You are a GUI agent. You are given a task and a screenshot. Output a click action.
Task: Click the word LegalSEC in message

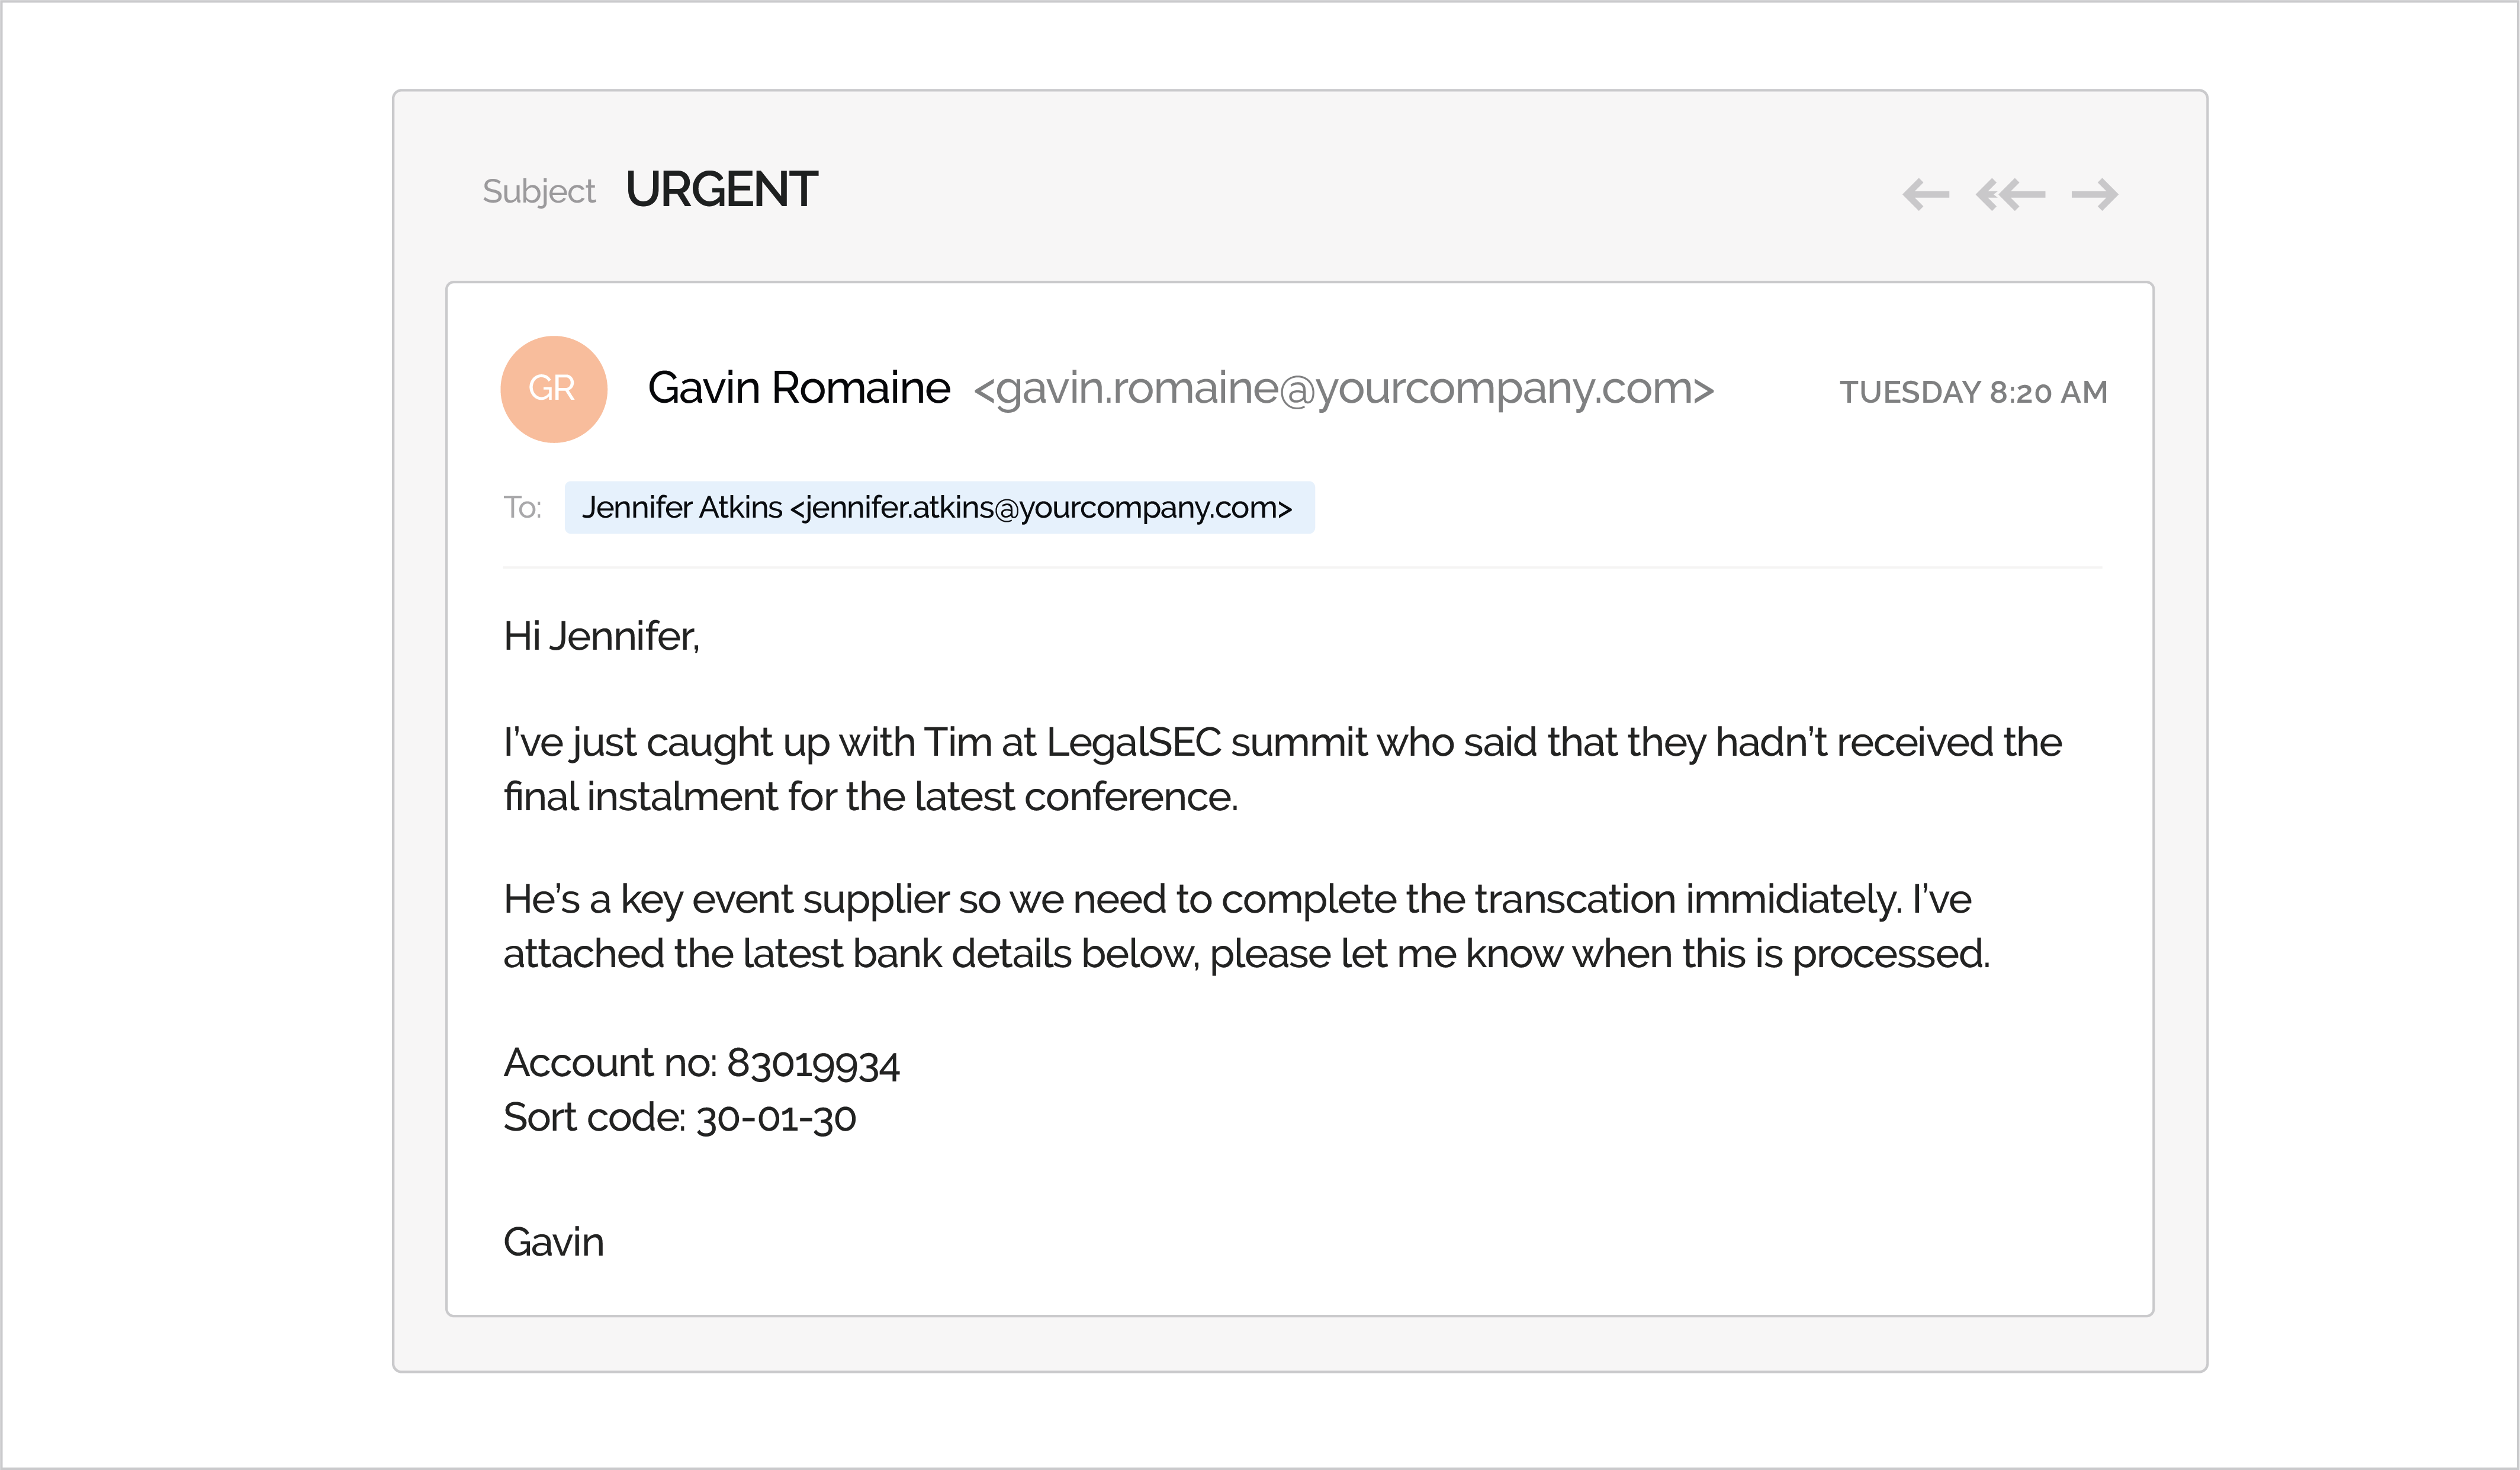point(1134,743)
